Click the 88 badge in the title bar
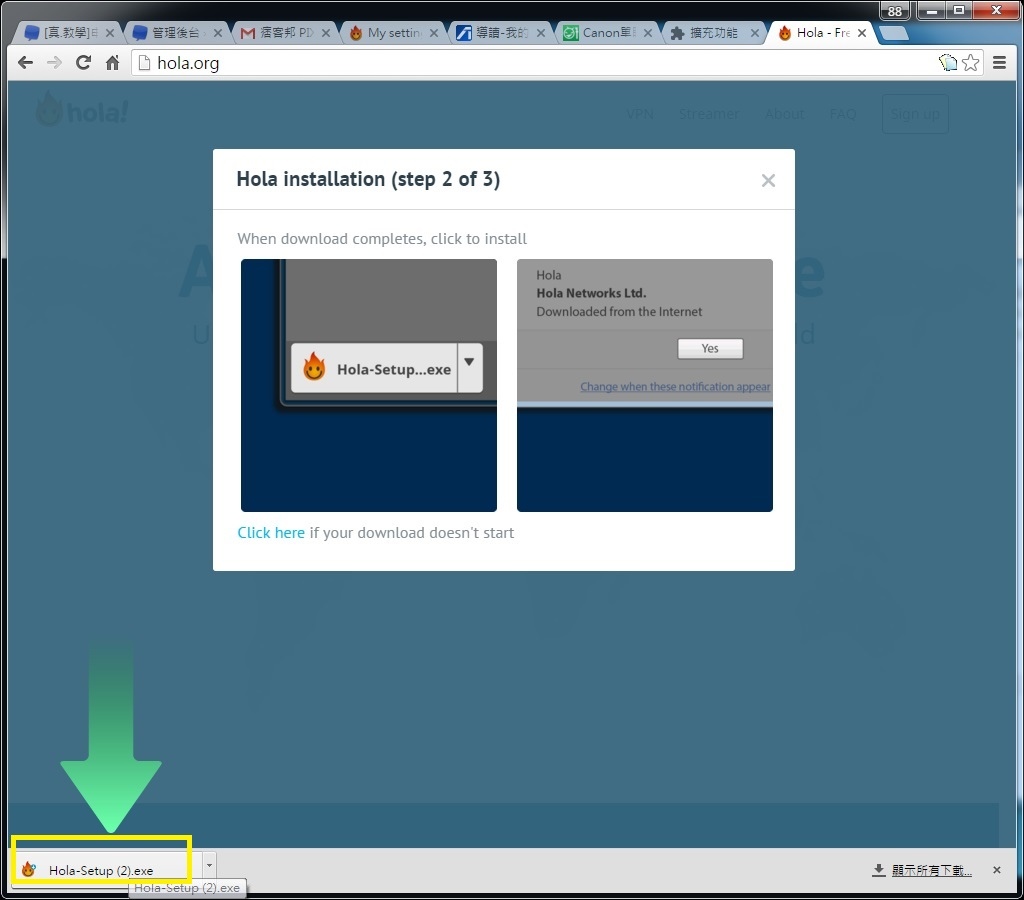 [895, 11]
